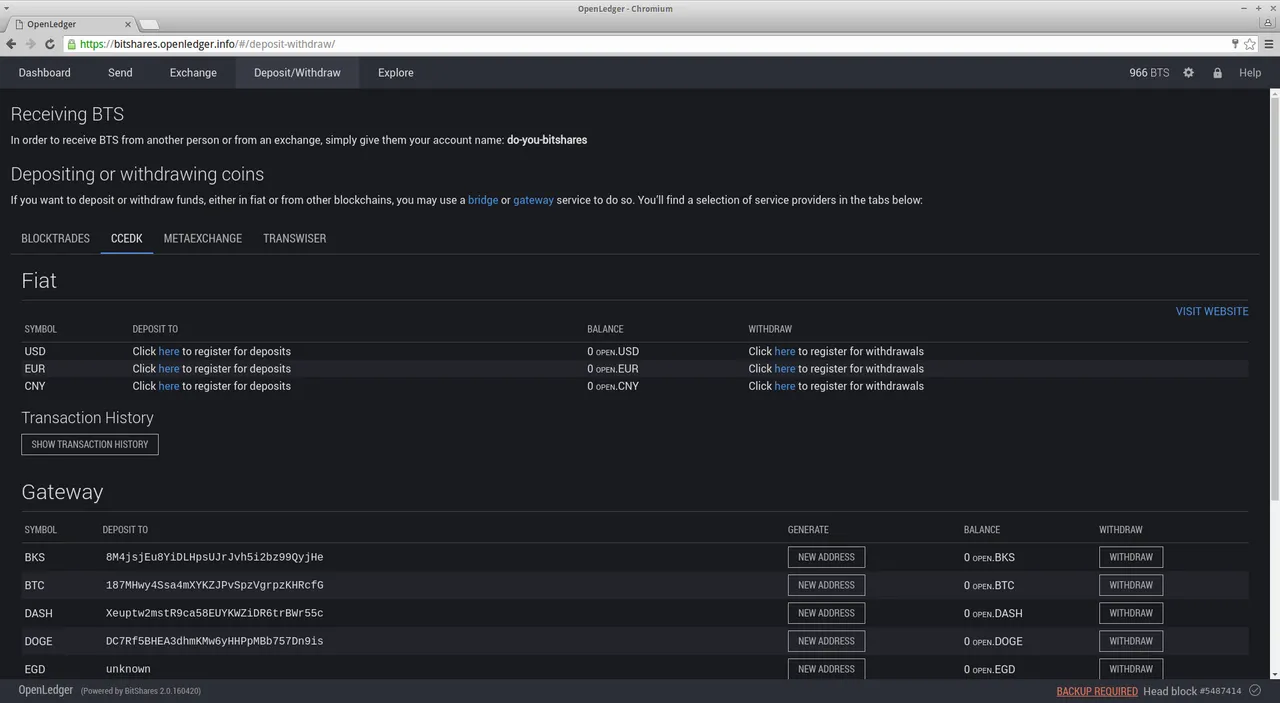Viewport: 1280px width, 703px height.
Task: Click 'here' to register EUR withdrawals
Action: 785,369
